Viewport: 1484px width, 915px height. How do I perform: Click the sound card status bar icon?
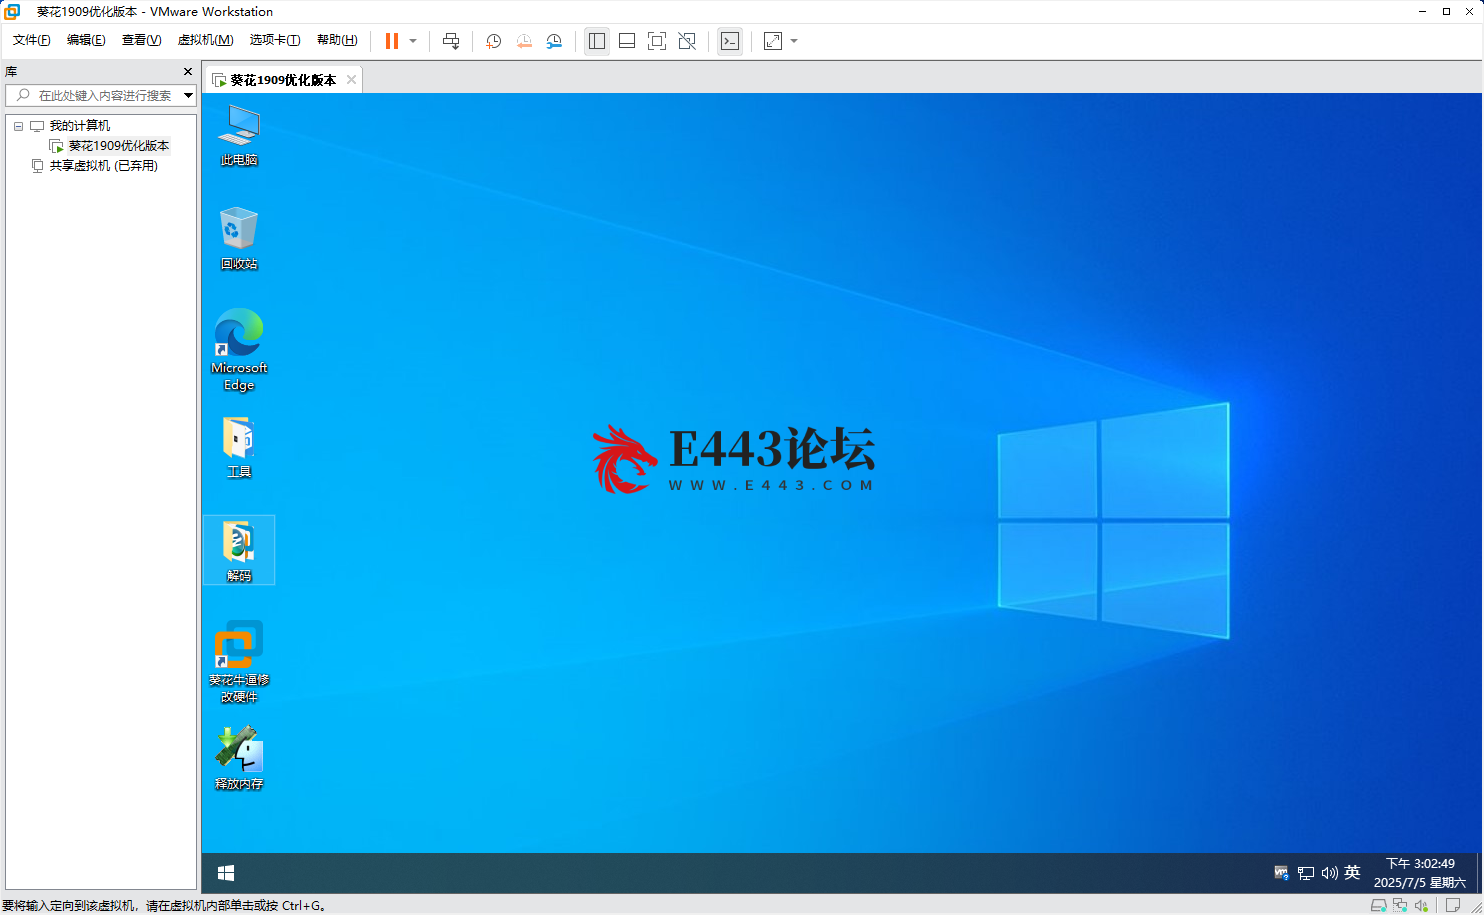pos(1421,905)
